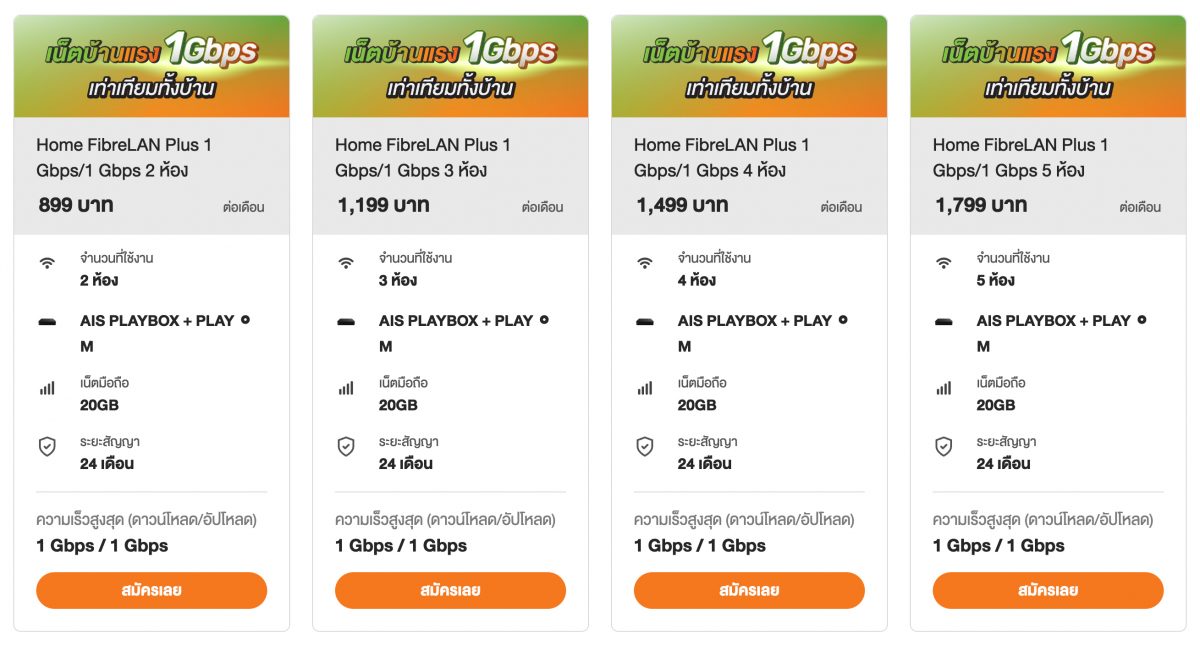Click the shield icon in the 3-room plan
This screenshot has height=646, width=1200.
pos(346,447)
